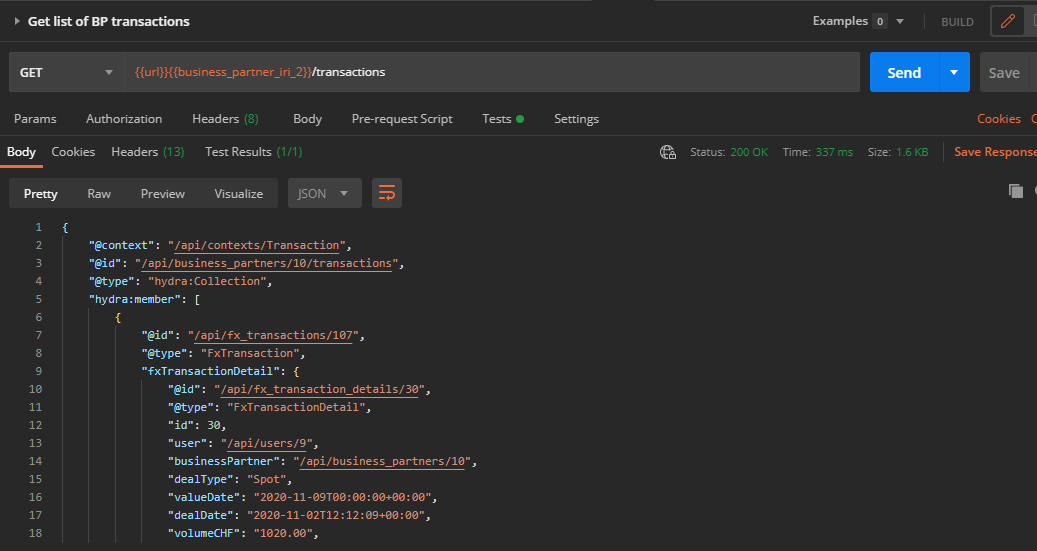
Task: Click the Save Response link
Action: (995, 152)
